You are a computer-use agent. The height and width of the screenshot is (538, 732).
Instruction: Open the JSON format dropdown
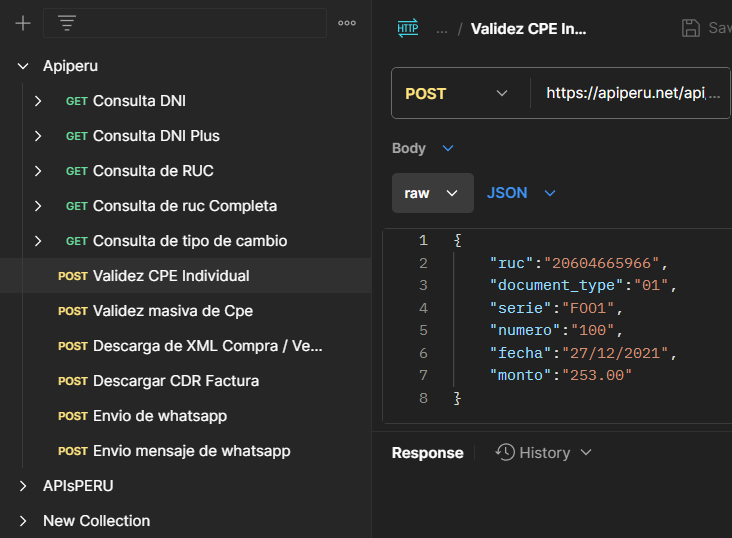coord(521,193)
